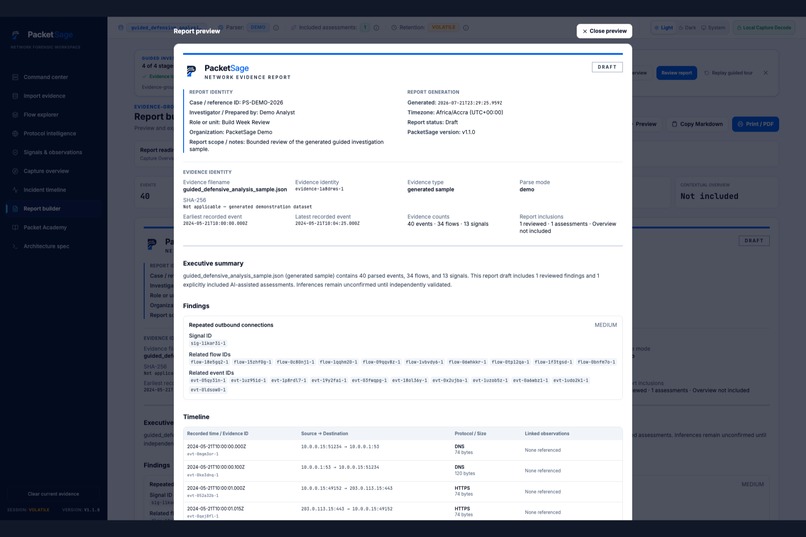Click the Flow explorer sidebar icon
This screenshot has width=806, height=537.
(15, 115)
